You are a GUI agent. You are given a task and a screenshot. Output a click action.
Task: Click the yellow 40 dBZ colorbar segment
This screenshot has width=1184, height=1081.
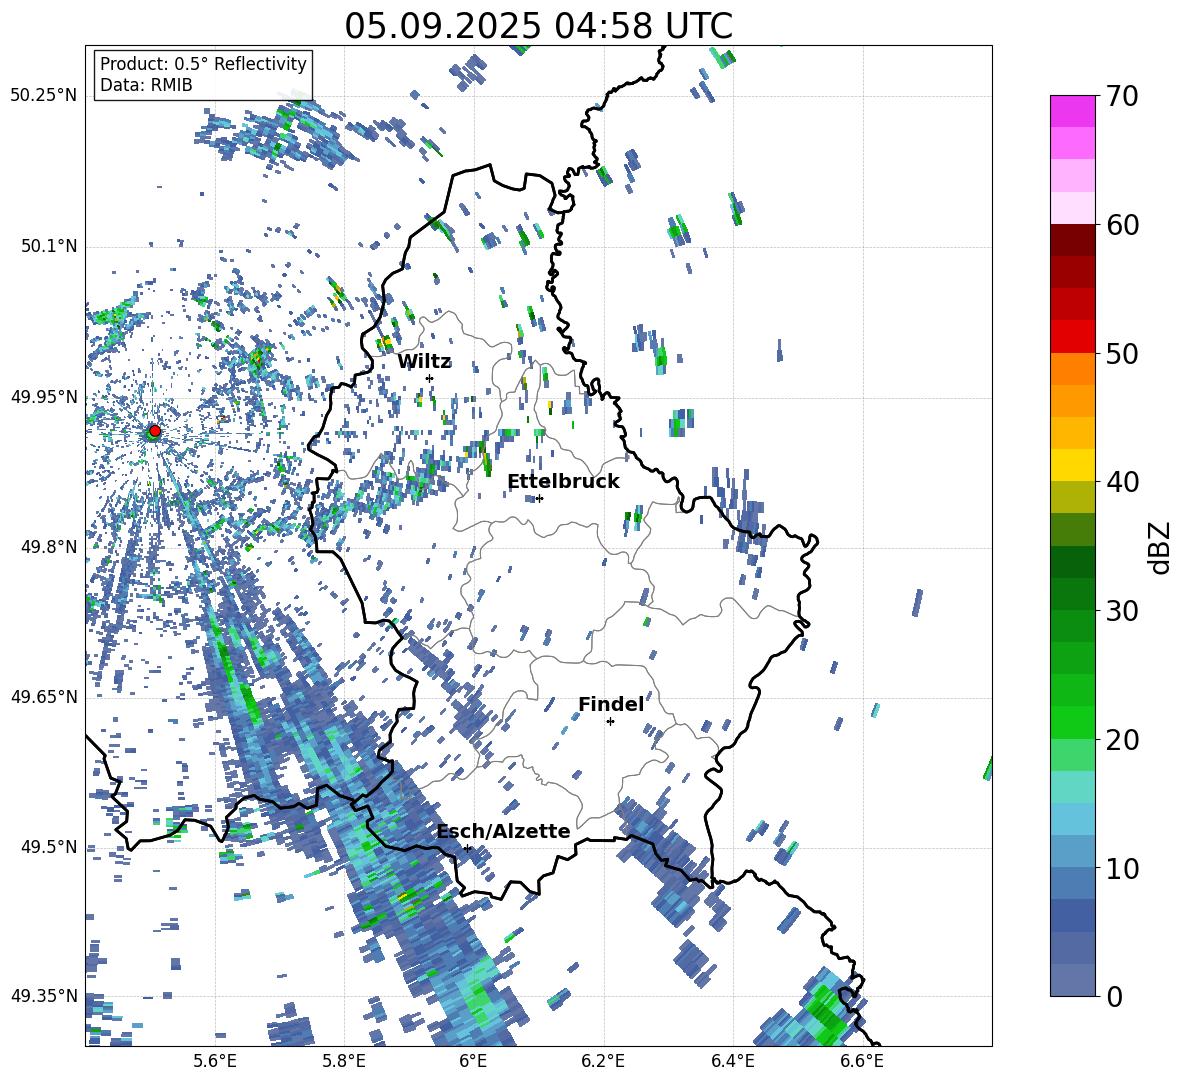tap(1072, 465)
